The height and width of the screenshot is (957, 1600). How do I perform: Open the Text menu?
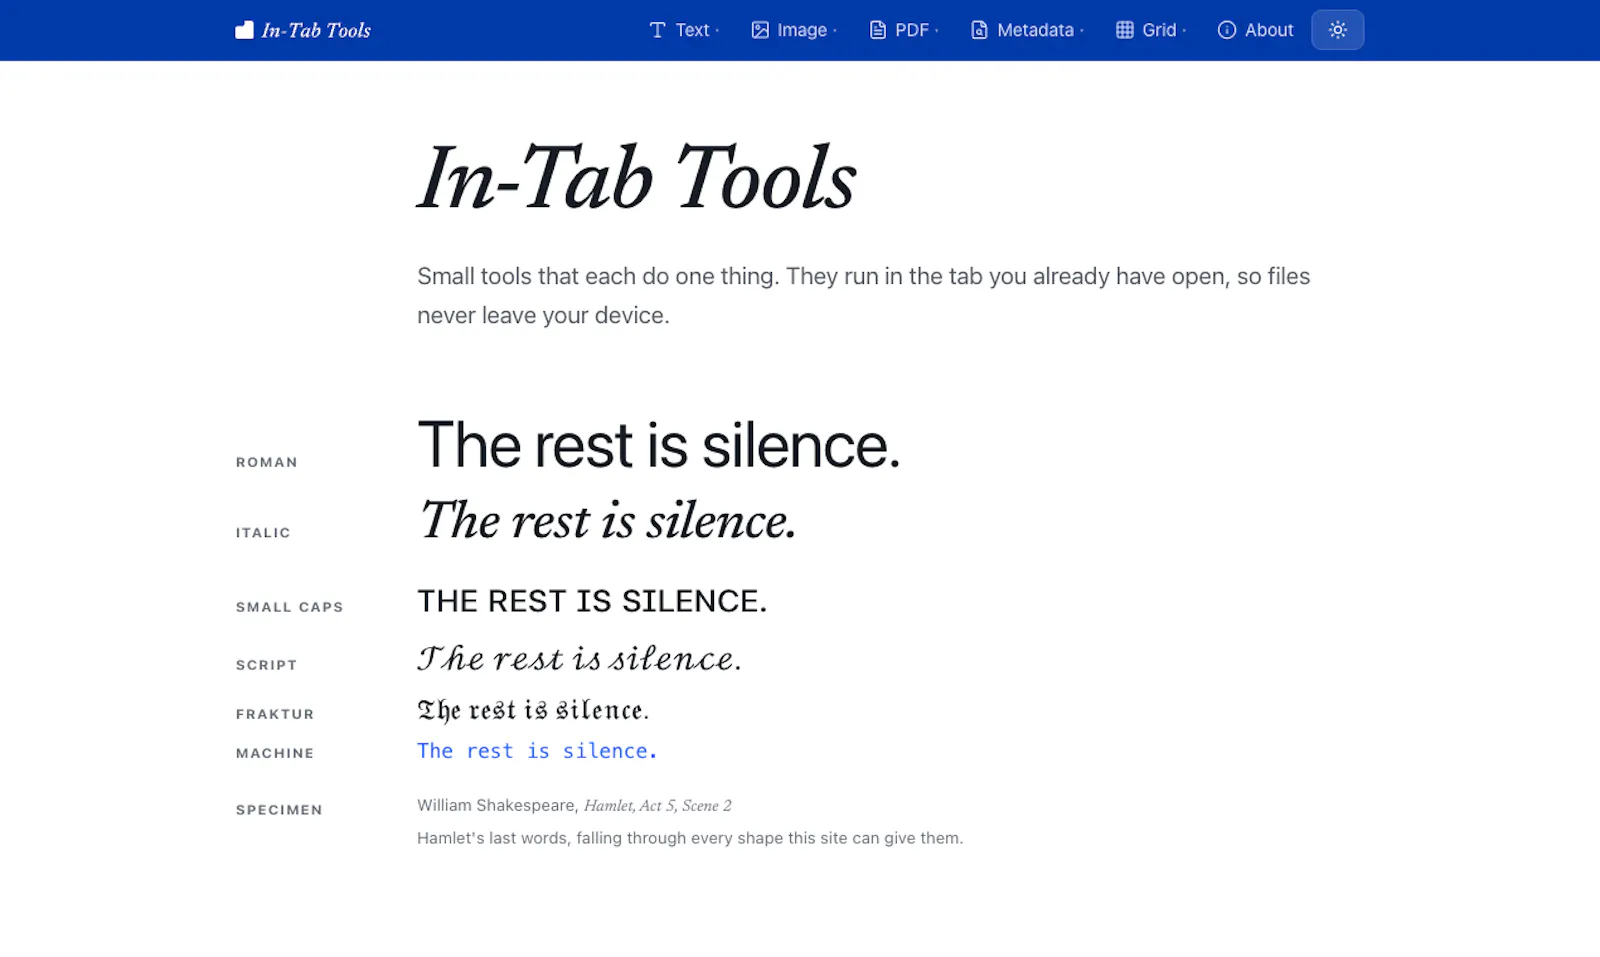pos(684,30)
